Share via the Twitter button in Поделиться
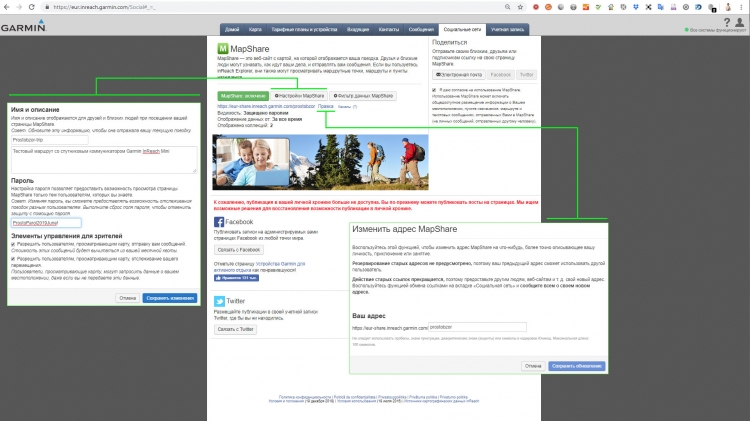750x421 pixels. coord(526,75)
